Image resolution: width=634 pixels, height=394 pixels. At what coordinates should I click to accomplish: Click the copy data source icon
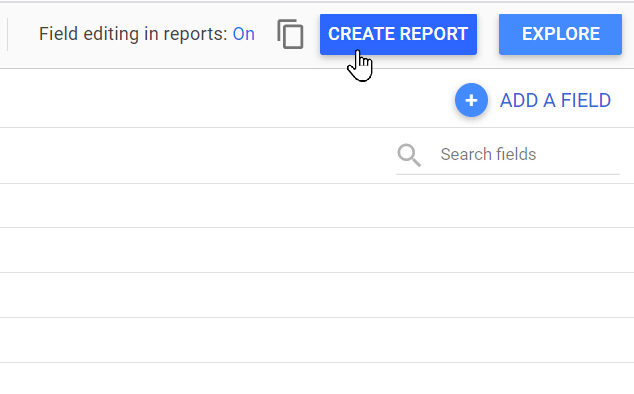click(x=290, y=34)
